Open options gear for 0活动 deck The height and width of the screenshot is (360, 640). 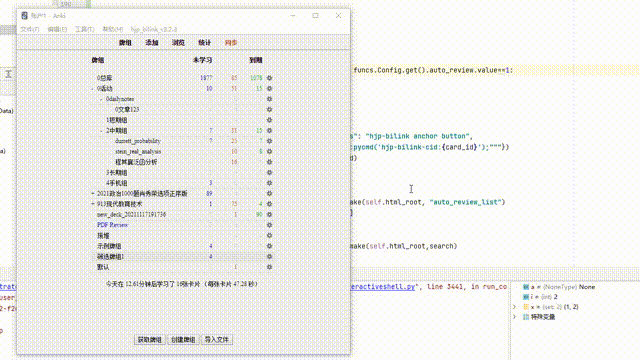[269, 89]
